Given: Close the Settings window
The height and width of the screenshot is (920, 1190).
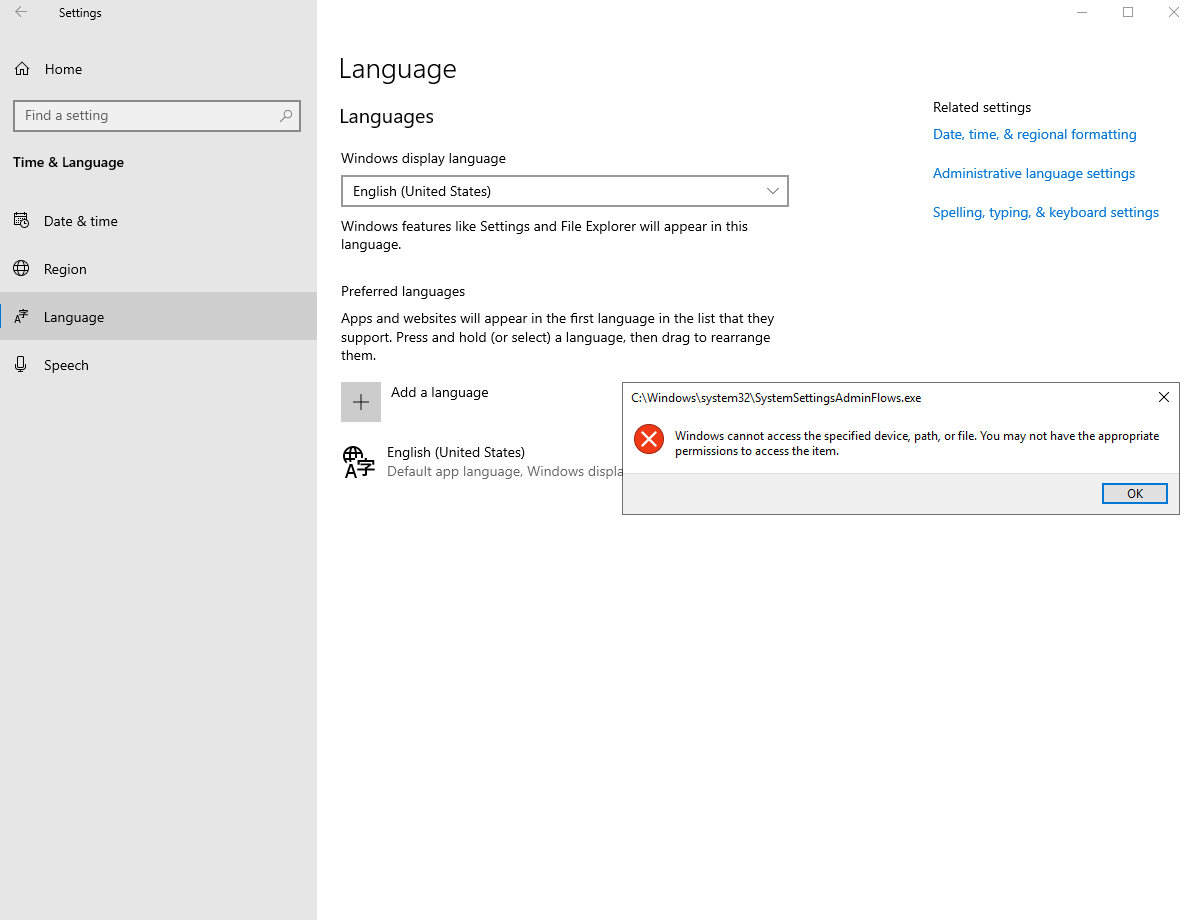Looking at the screenshot, I should [x=1173, y=12].
